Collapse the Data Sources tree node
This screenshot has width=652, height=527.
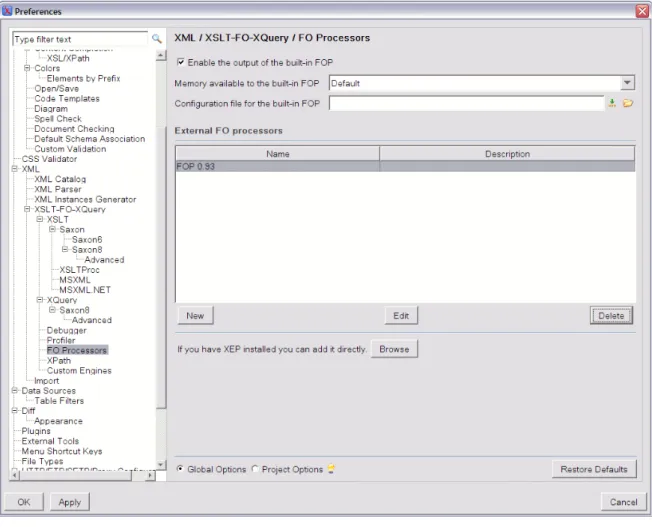point(15,391)
